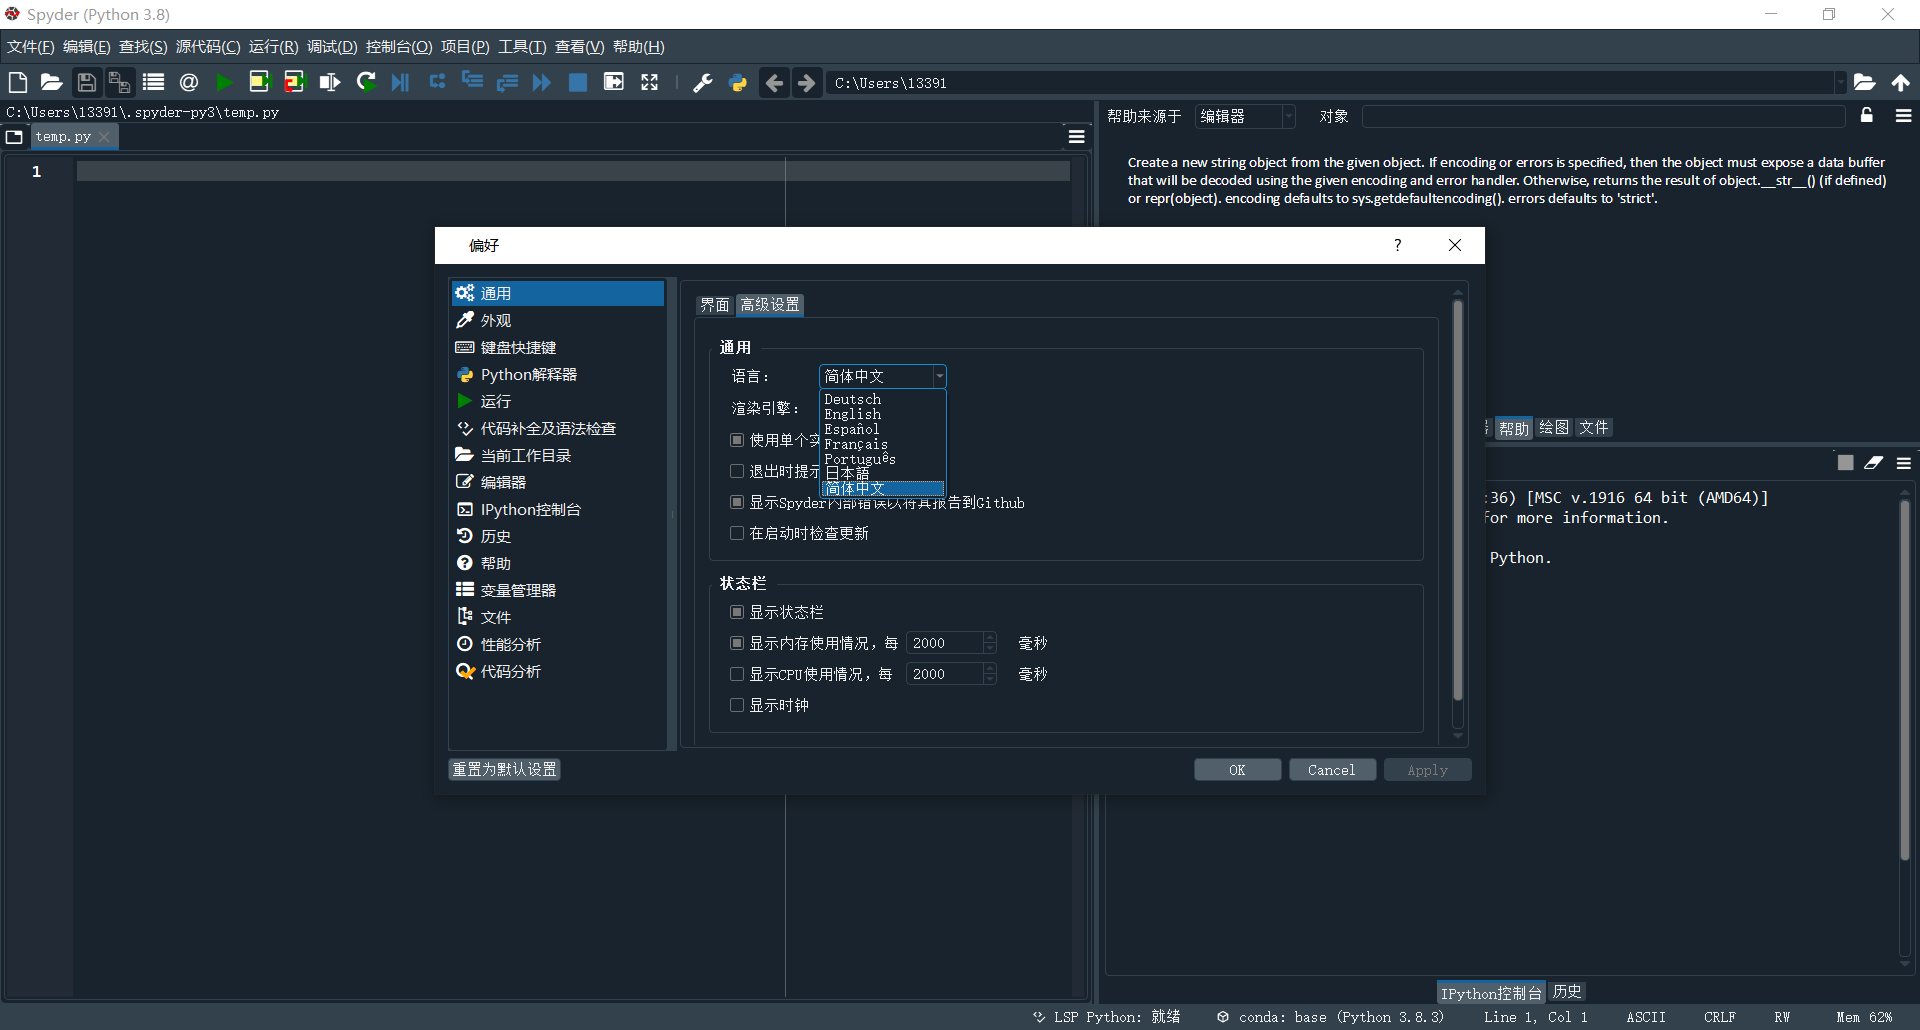
Task: Choose English from language dropdown
Action: click(x=882, y=414)
